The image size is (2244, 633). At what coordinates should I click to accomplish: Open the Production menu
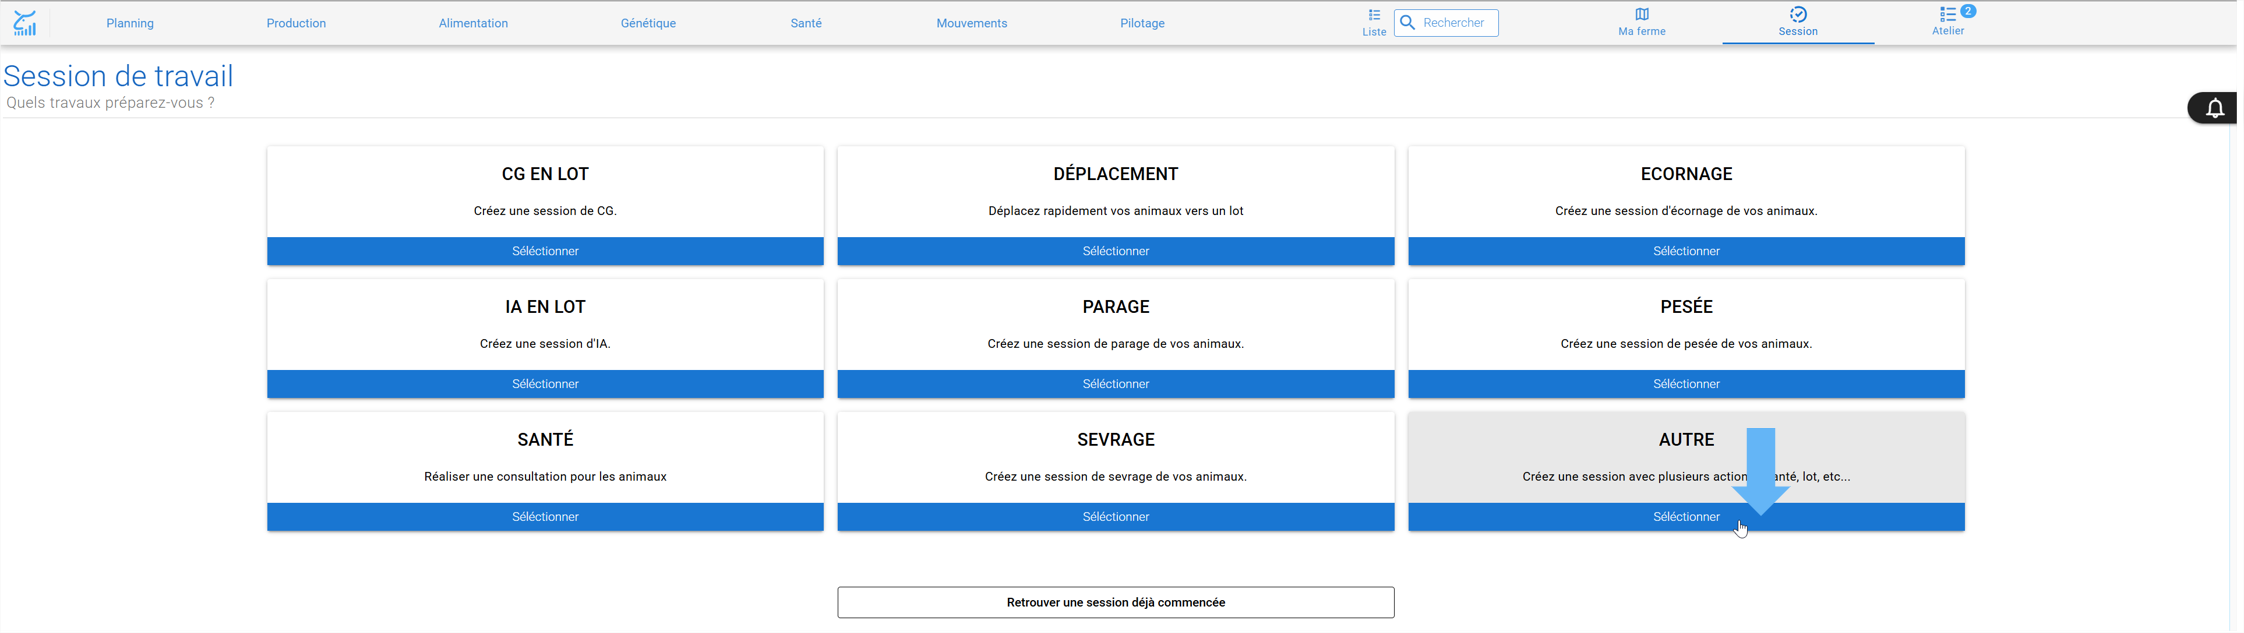pyautogui.click(x=296, y=23)
